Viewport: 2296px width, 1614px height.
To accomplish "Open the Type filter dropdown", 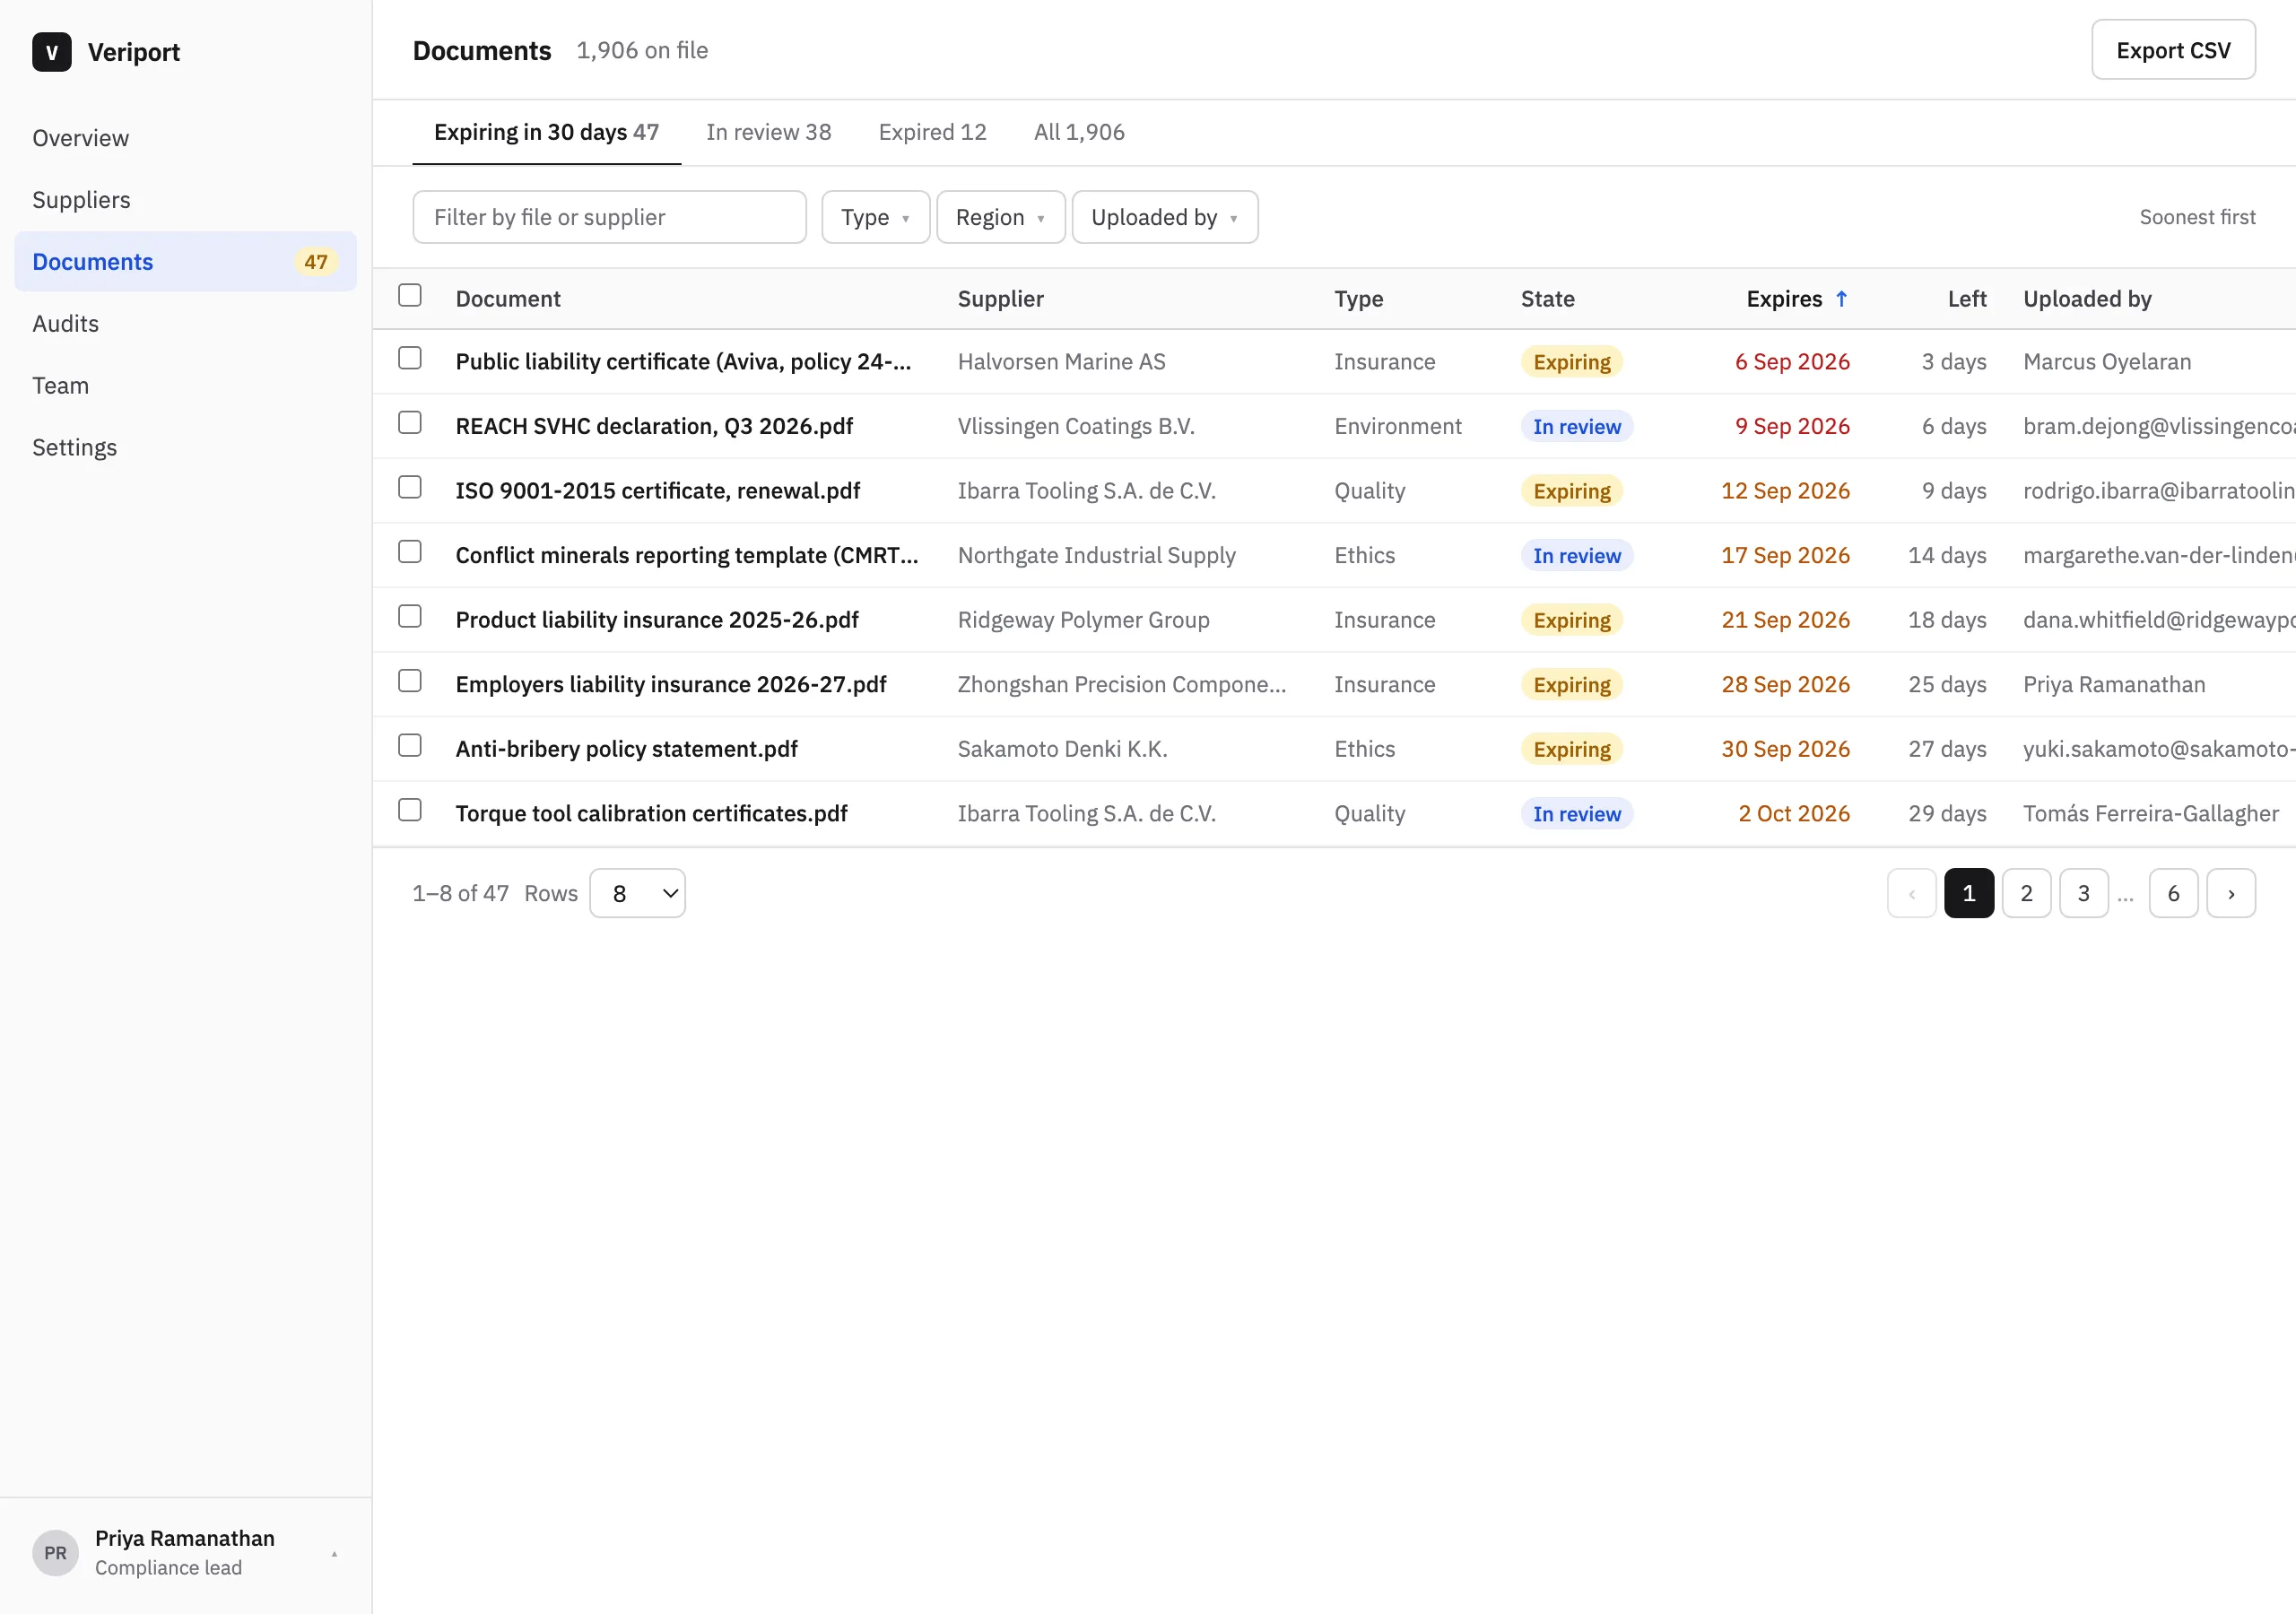I will 875,217.
